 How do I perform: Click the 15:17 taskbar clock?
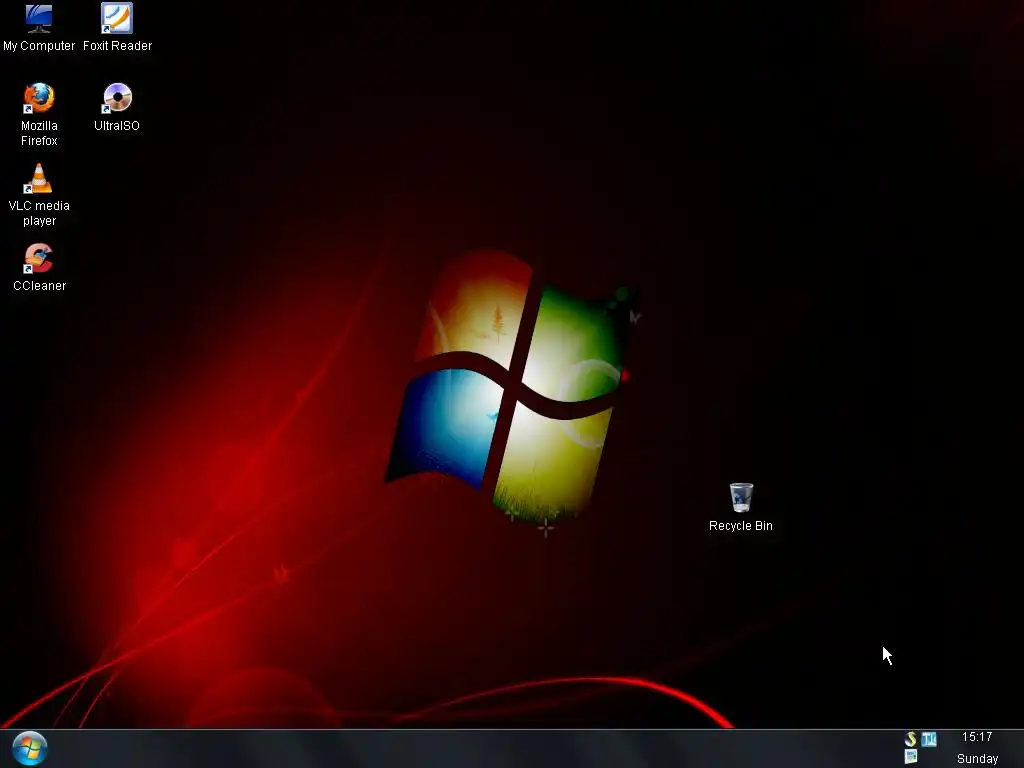click(977, 737)
